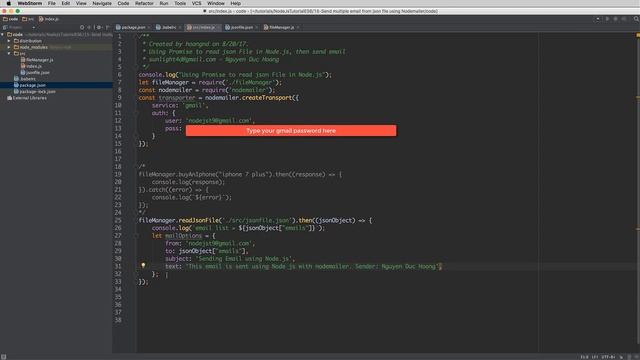Click the inspection status indicator atop scrollbar

(x=638, y=36)
